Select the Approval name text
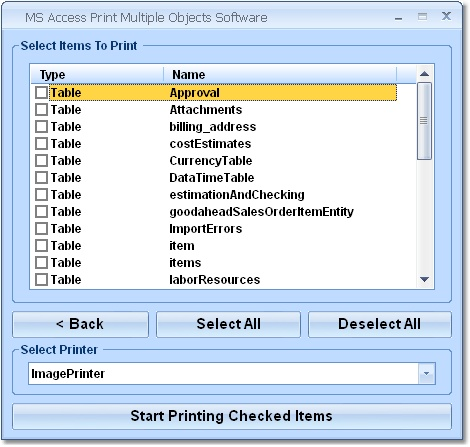The width and height of the screenshot is (470, 447). click(x=195, y=93)
